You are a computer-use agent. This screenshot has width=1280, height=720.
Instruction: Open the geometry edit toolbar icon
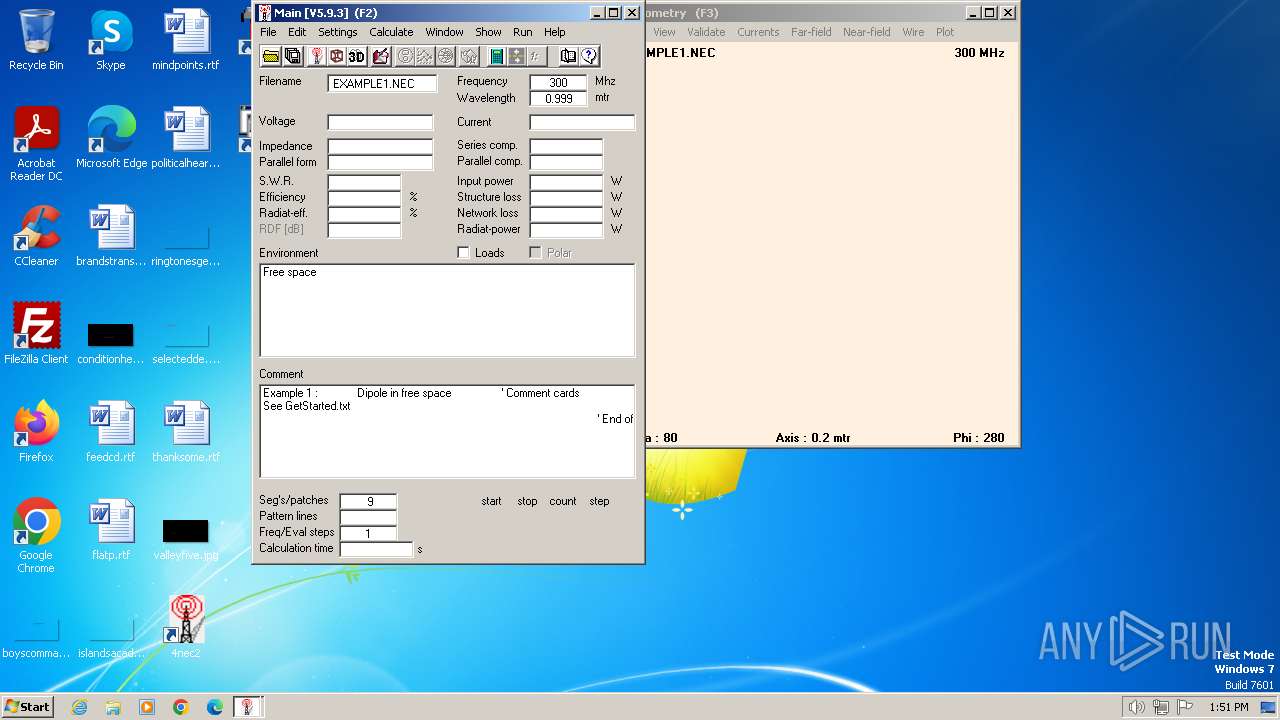click(380, 56)
